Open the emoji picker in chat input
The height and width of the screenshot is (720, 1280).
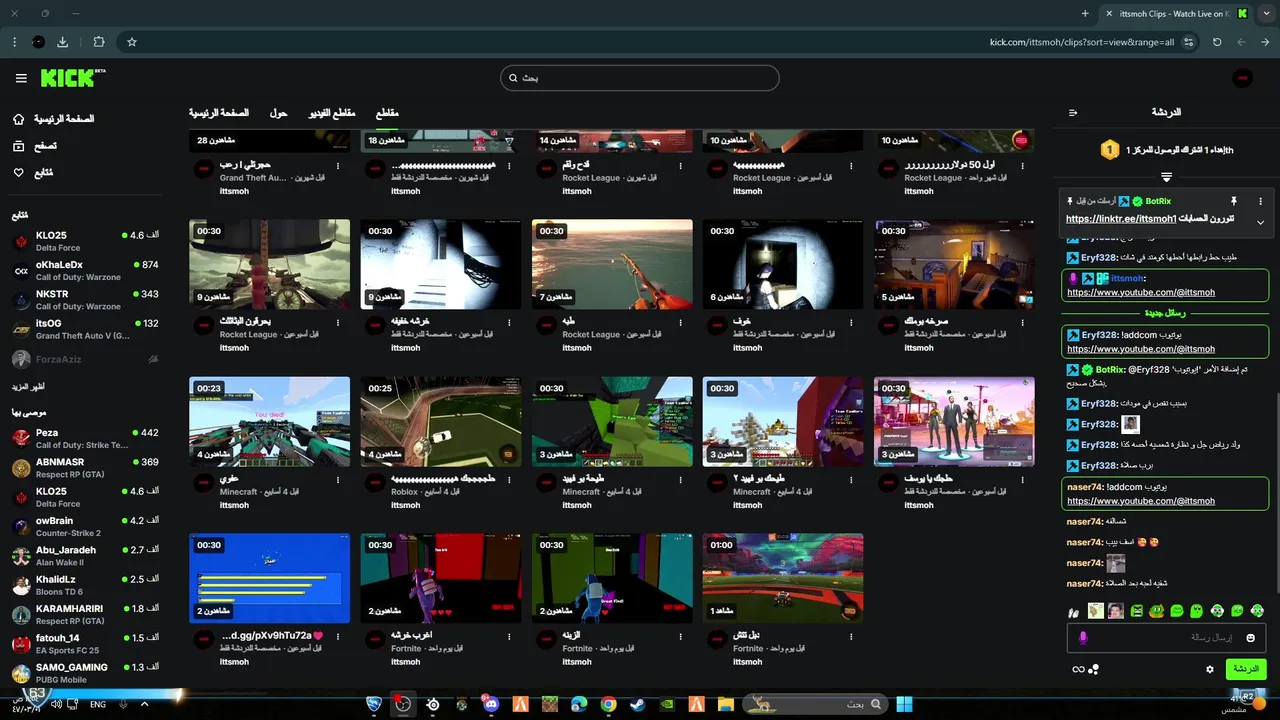pos(1250,638)
